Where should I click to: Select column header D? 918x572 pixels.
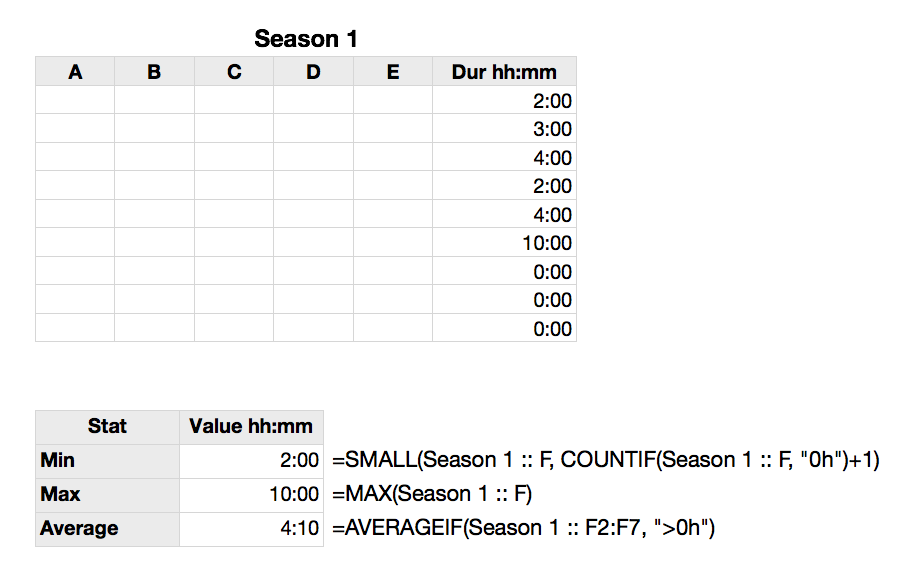pos(313,72)
